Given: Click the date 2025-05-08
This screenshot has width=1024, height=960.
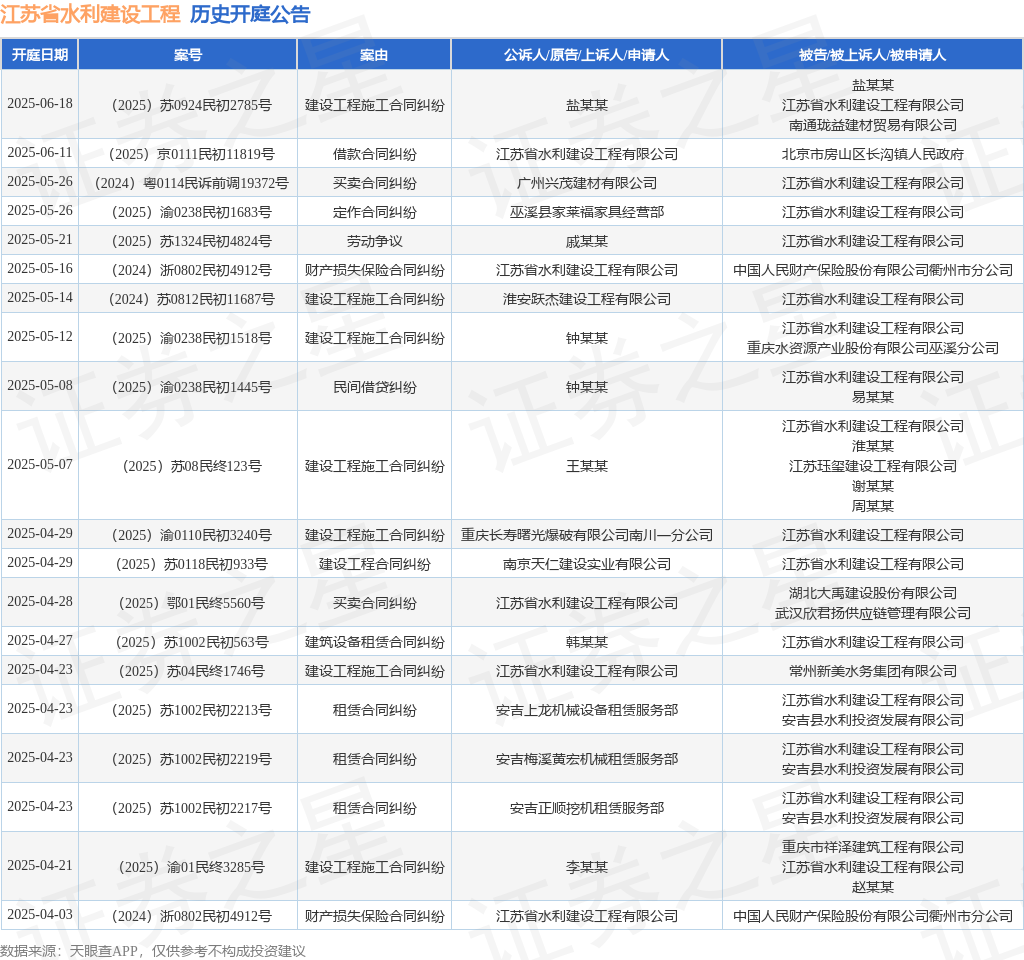Looking at the screenshot, I should tap(40, 385).
